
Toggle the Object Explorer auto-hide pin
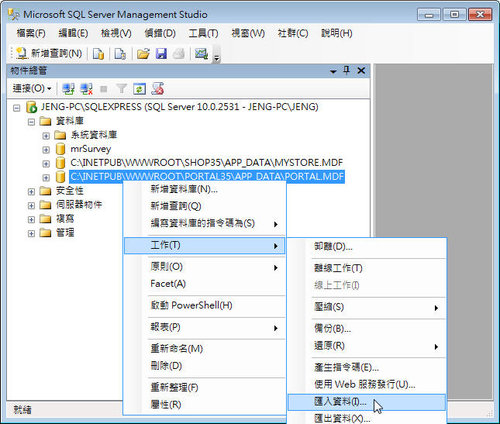pos(347,70)
